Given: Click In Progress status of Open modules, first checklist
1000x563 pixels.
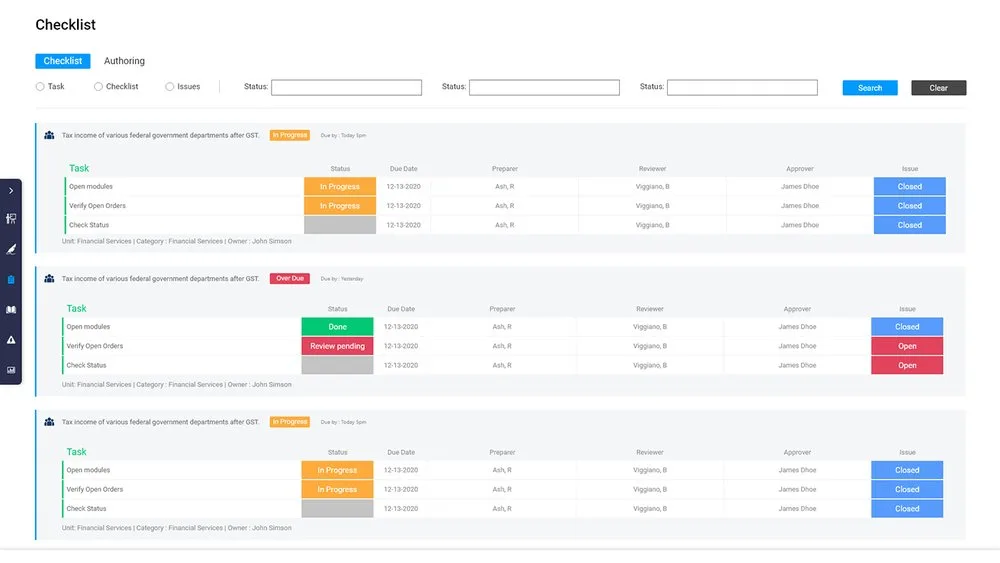Looking at the screenshot, I should [340, 187].
